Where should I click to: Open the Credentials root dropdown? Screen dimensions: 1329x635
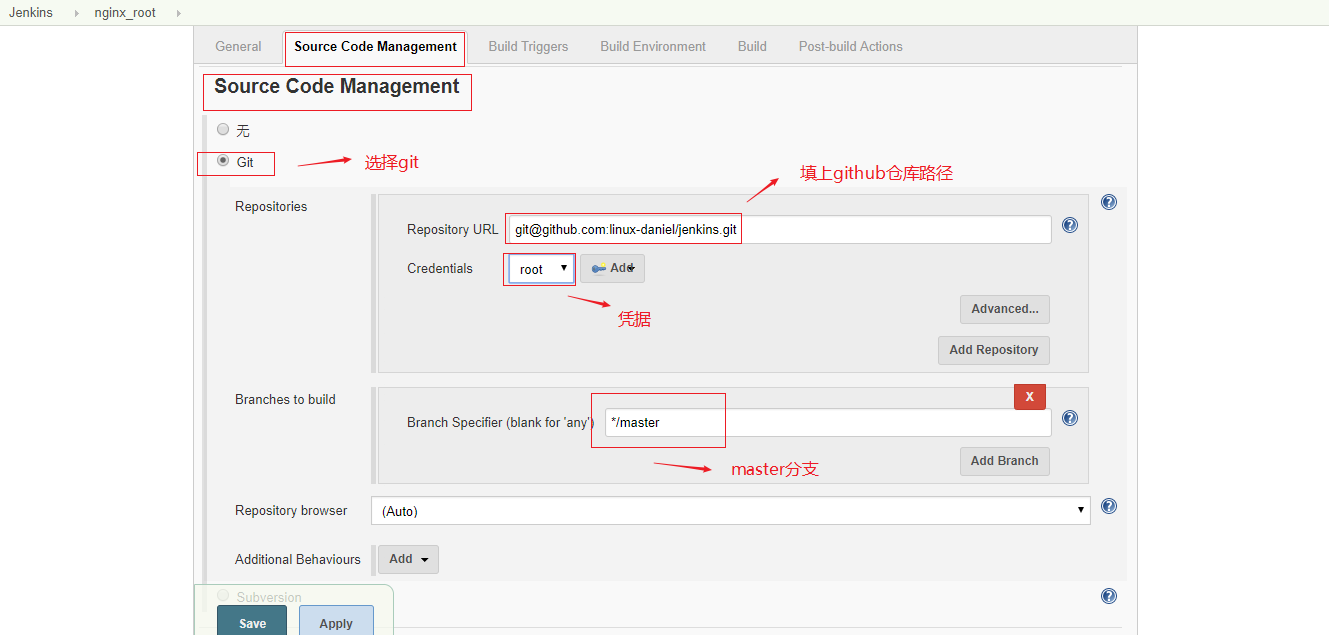[540, 269]
